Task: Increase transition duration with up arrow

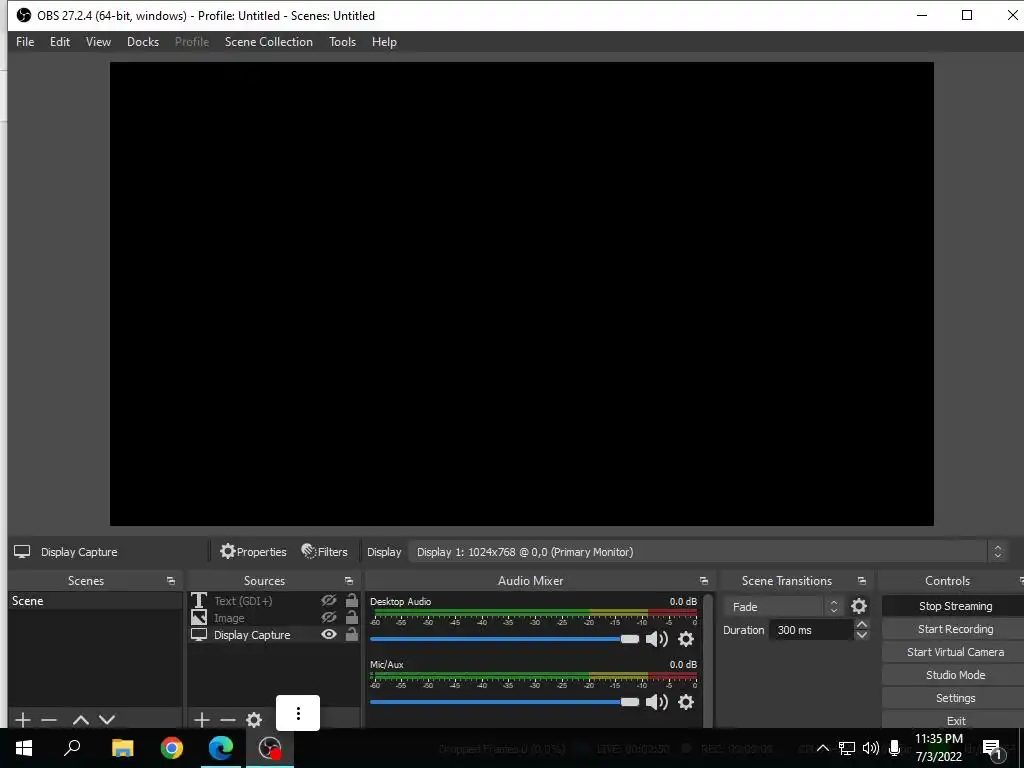Action: [862, 624]
